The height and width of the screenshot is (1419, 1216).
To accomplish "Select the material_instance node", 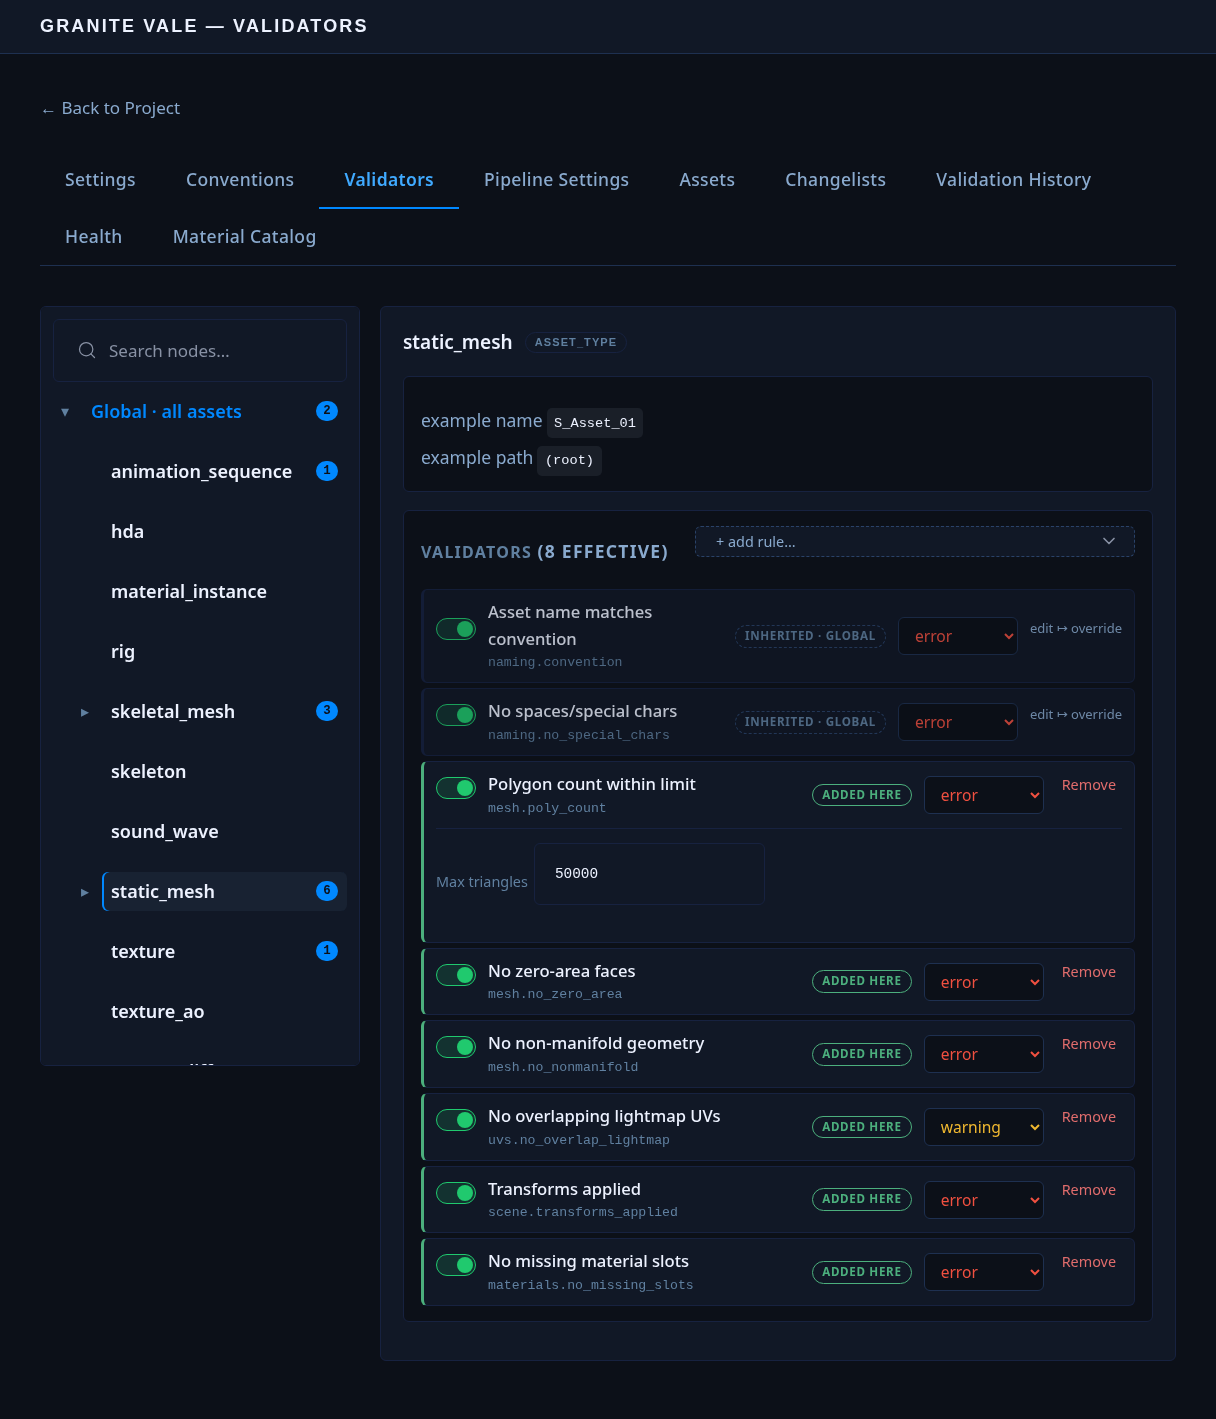I will pos(188,591).
